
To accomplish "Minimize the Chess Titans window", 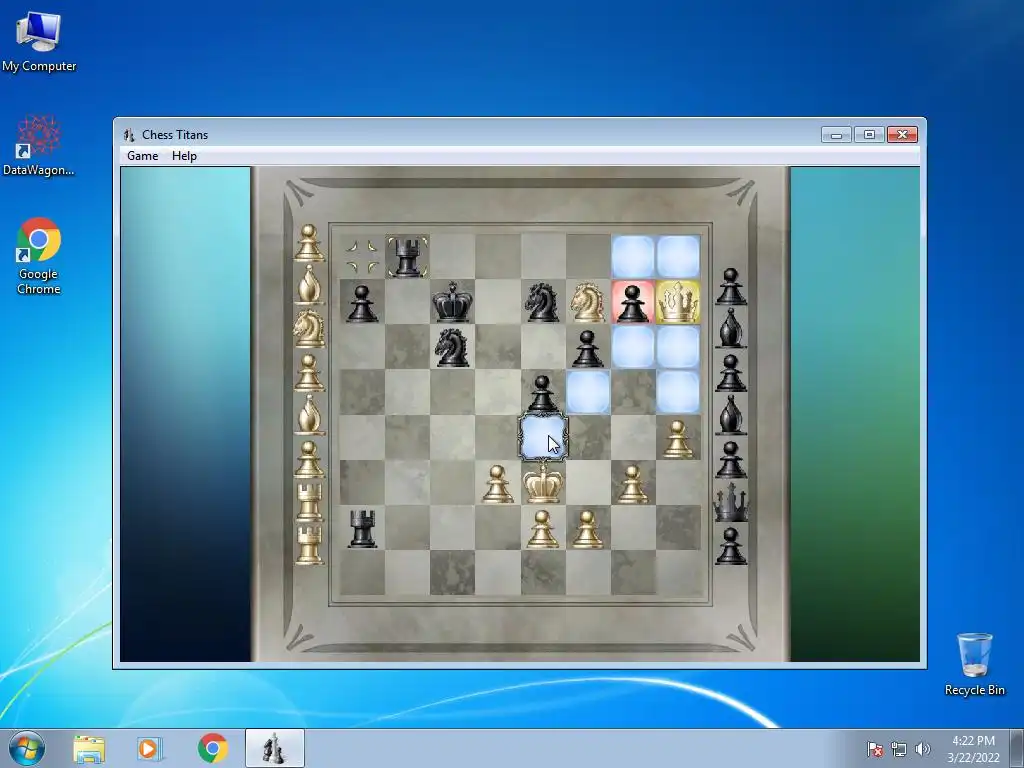I will tap(836, 135).
